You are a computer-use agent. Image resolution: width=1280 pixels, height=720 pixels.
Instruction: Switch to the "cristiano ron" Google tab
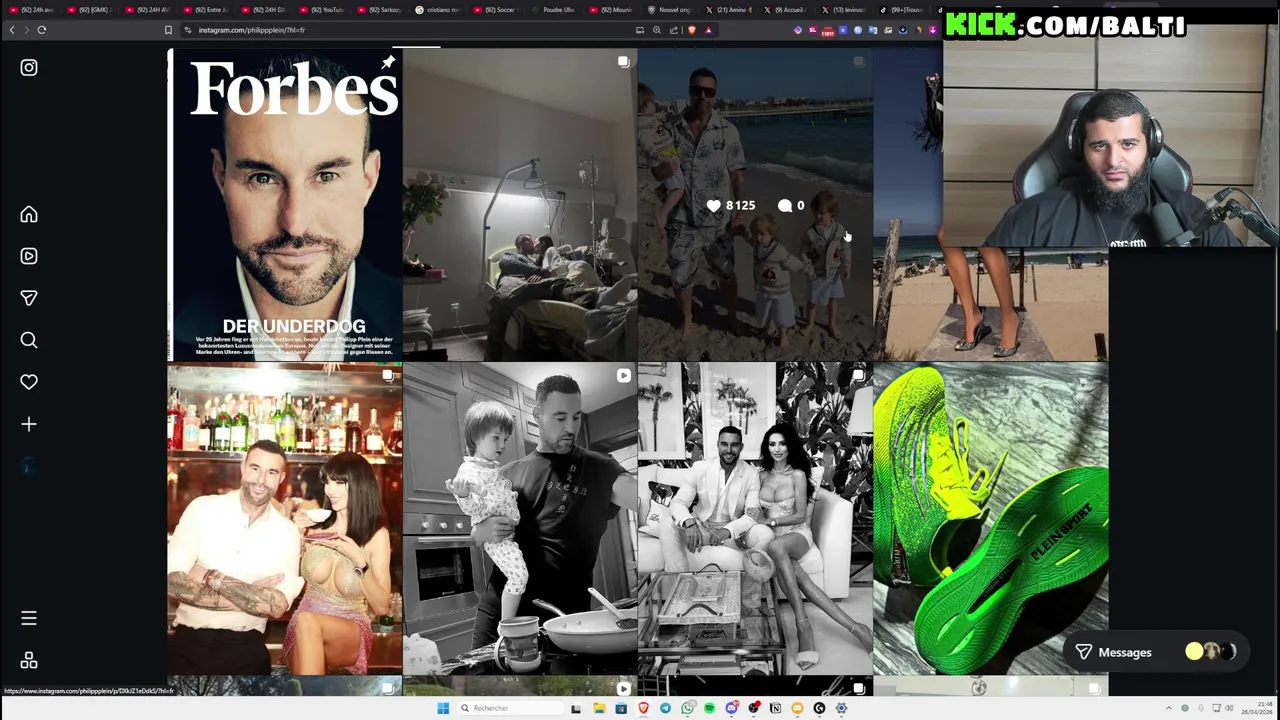[437, 10]
